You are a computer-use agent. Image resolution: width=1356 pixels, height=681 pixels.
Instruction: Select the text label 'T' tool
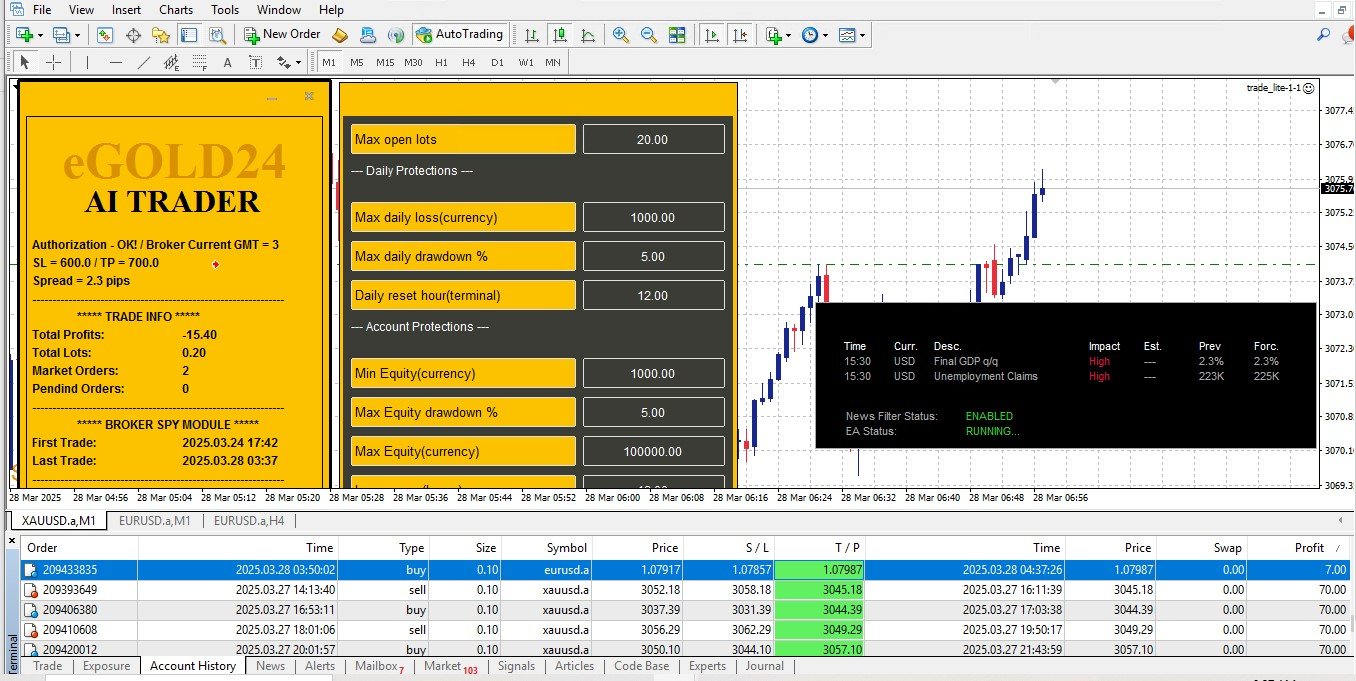pyautogui.click(x=255, y=62)
